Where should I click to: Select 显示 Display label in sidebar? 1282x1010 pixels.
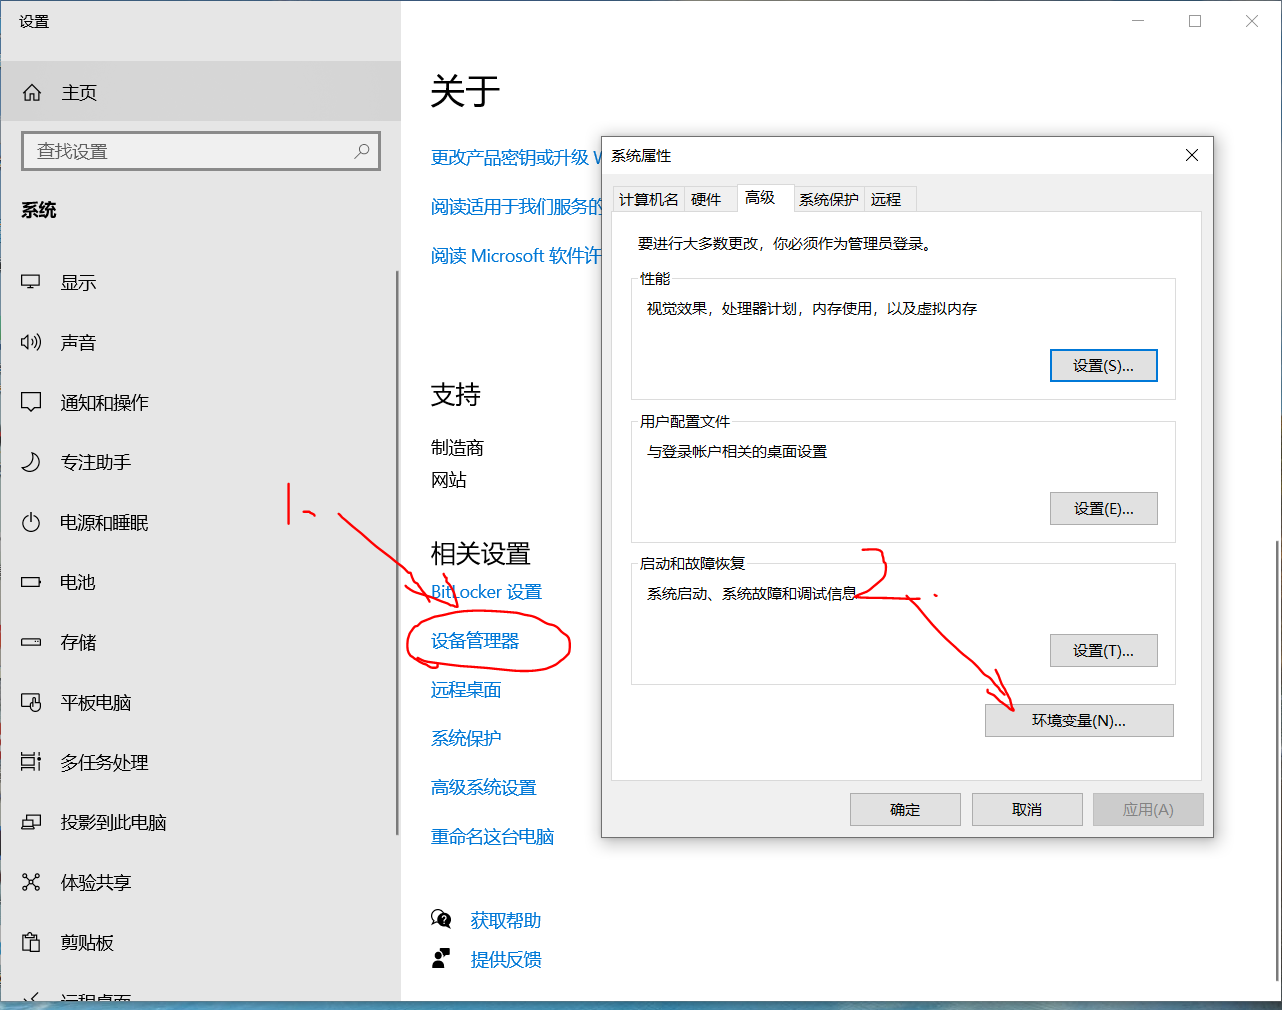coord(78,283)
